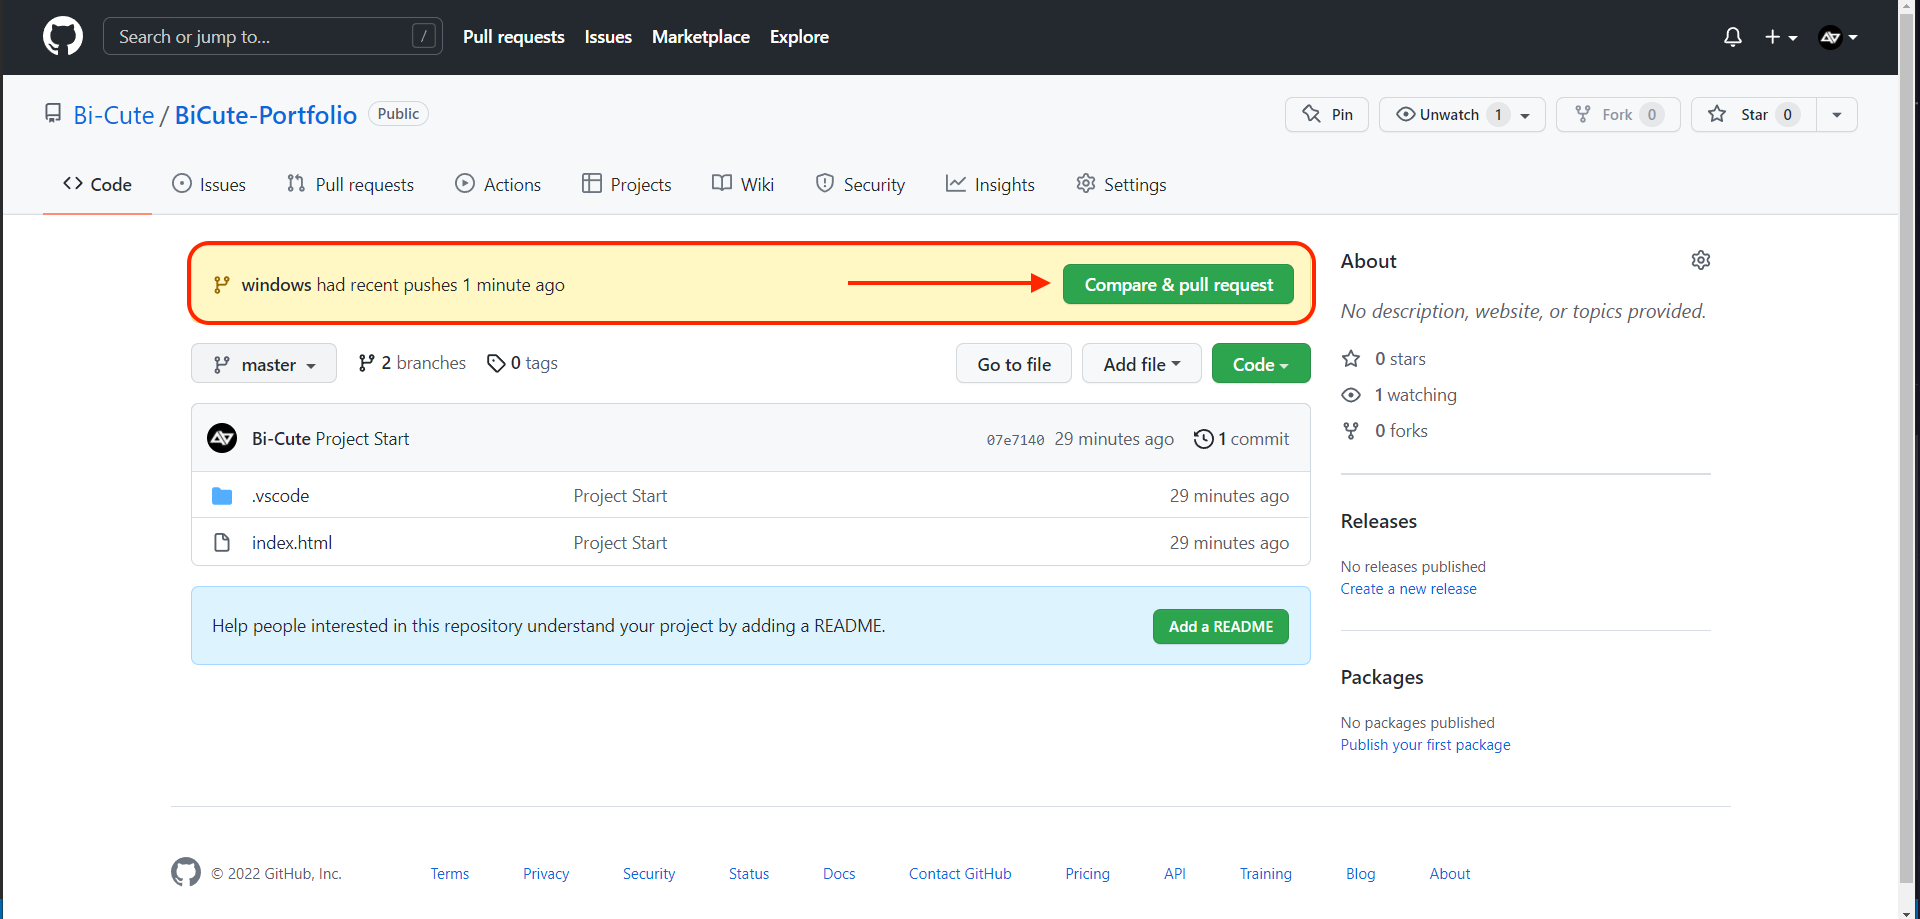The image size is (1920, 919).
Task: Click the Fork button
Action: pos(1618,115)
